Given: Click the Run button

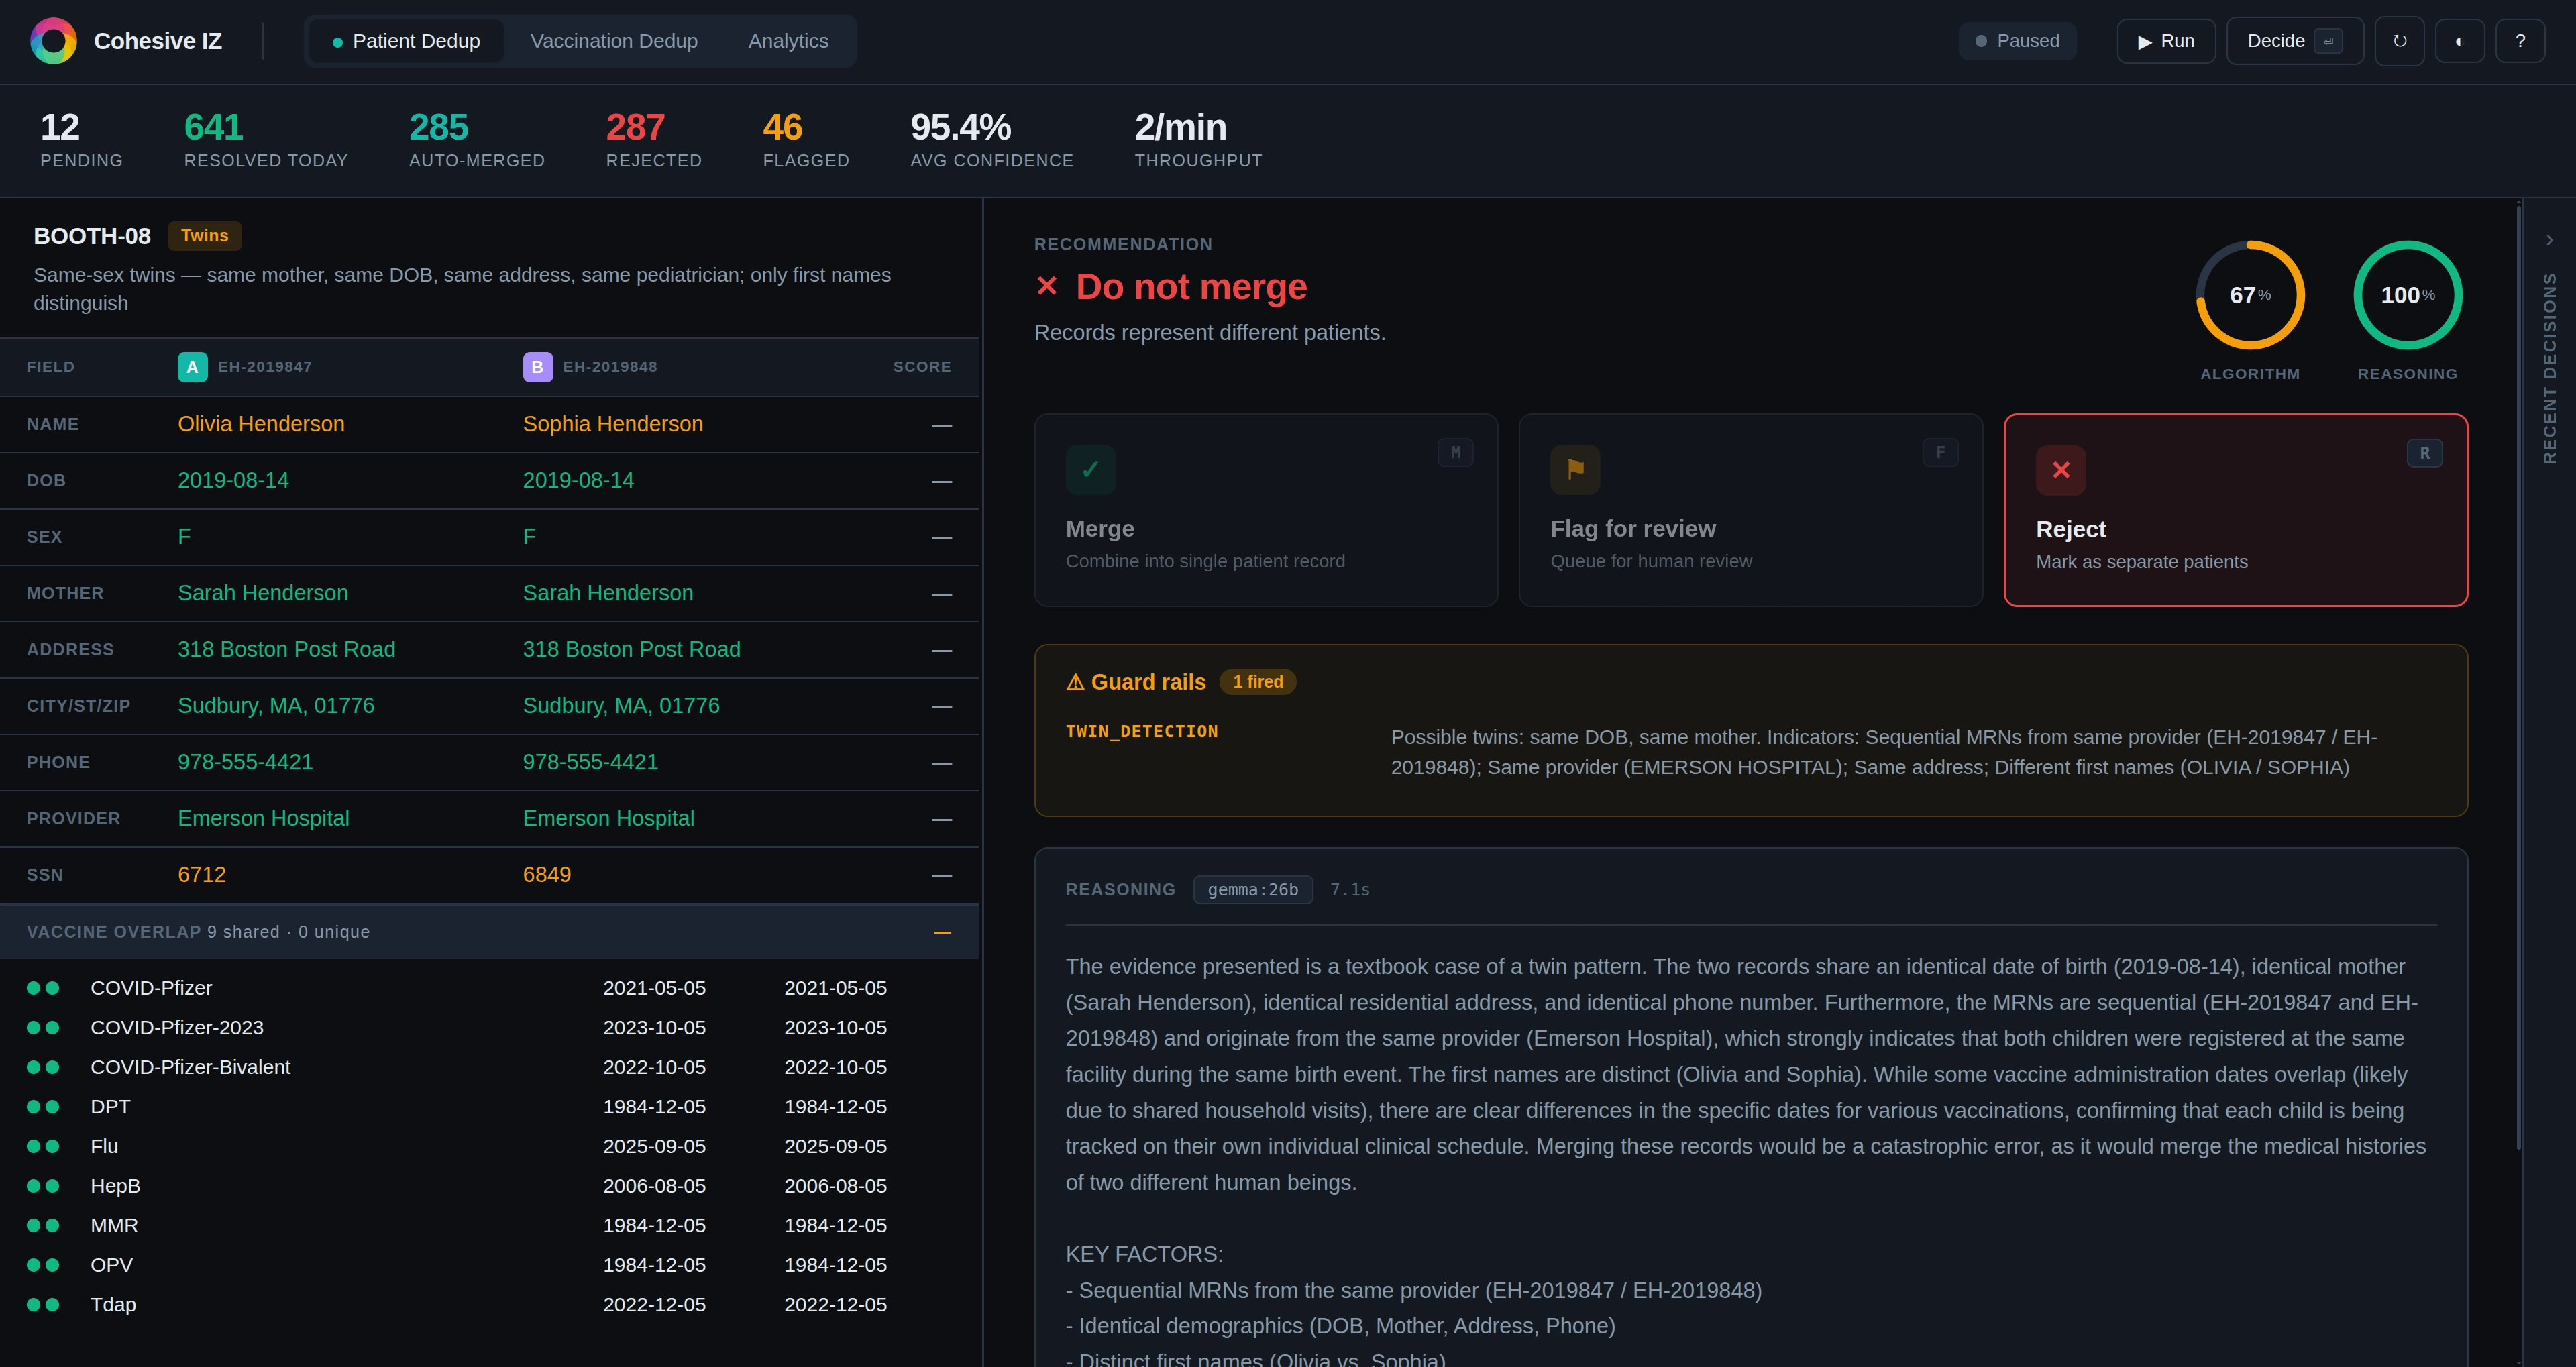Looking at the screenshot, I should click(x=2166, y=41).
